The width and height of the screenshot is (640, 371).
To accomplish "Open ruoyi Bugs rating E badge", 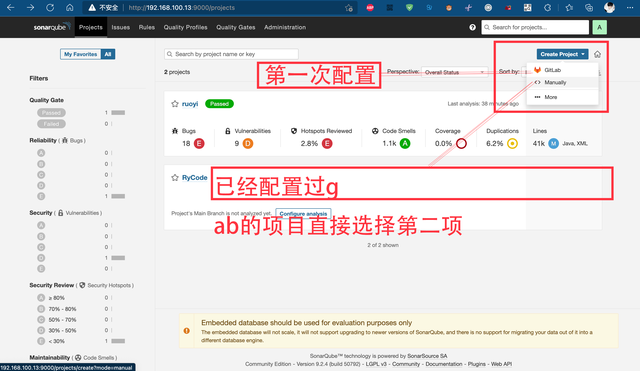I will [199, 143].
